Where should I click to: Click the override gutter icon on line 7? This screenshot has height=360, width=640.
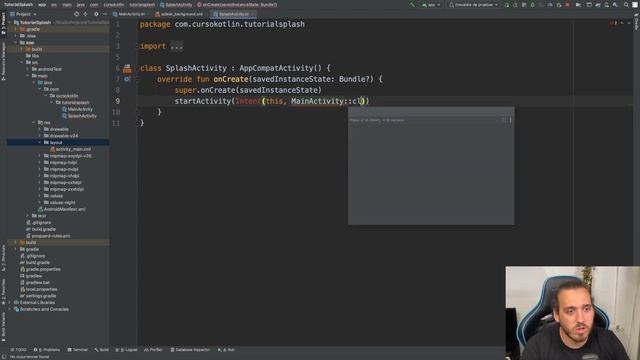(x=127, y=79)
